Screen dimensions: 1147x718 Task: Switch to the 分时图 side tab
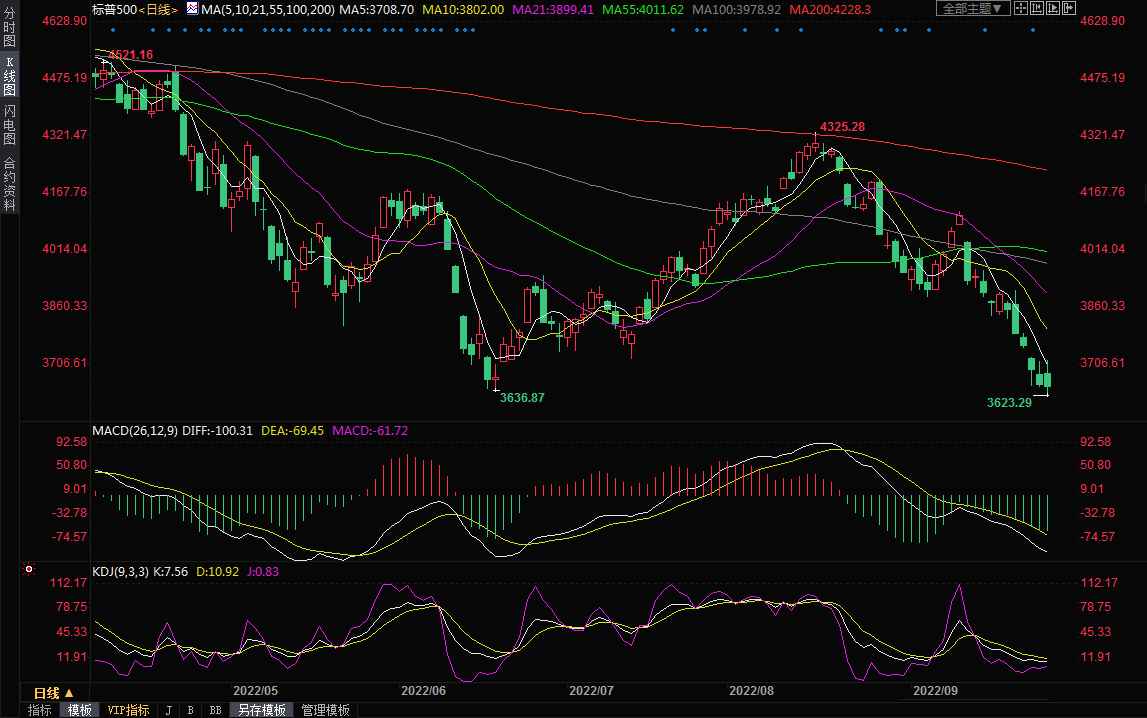coord(9,31)
